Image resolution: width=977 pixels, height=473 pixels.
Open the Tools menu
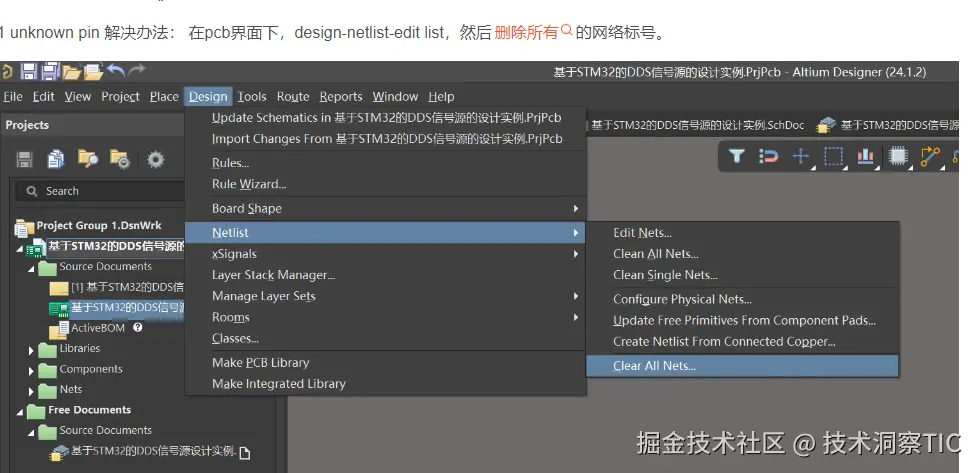point(252,97)
